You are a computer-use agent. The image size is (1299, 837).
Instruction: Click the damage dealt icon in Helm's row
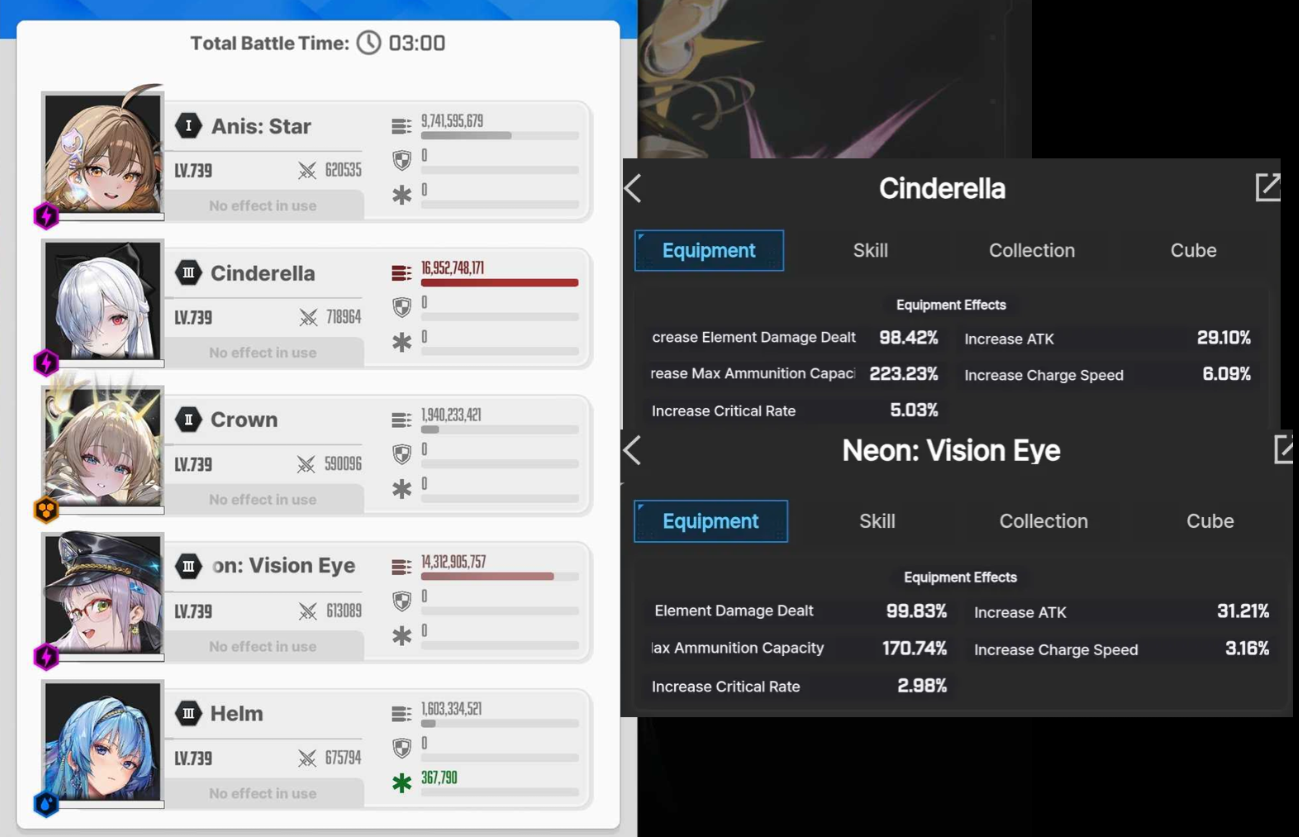pyautogui.click(x=401, y=714)
